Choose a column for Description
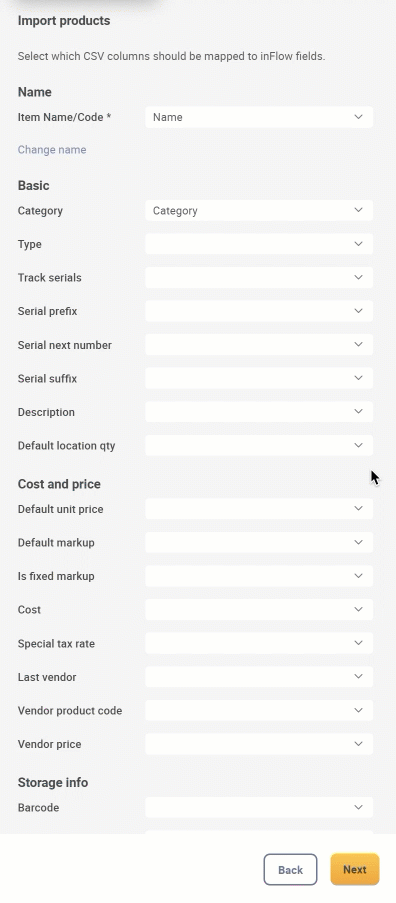396x903 pixels. coord(259,412)
